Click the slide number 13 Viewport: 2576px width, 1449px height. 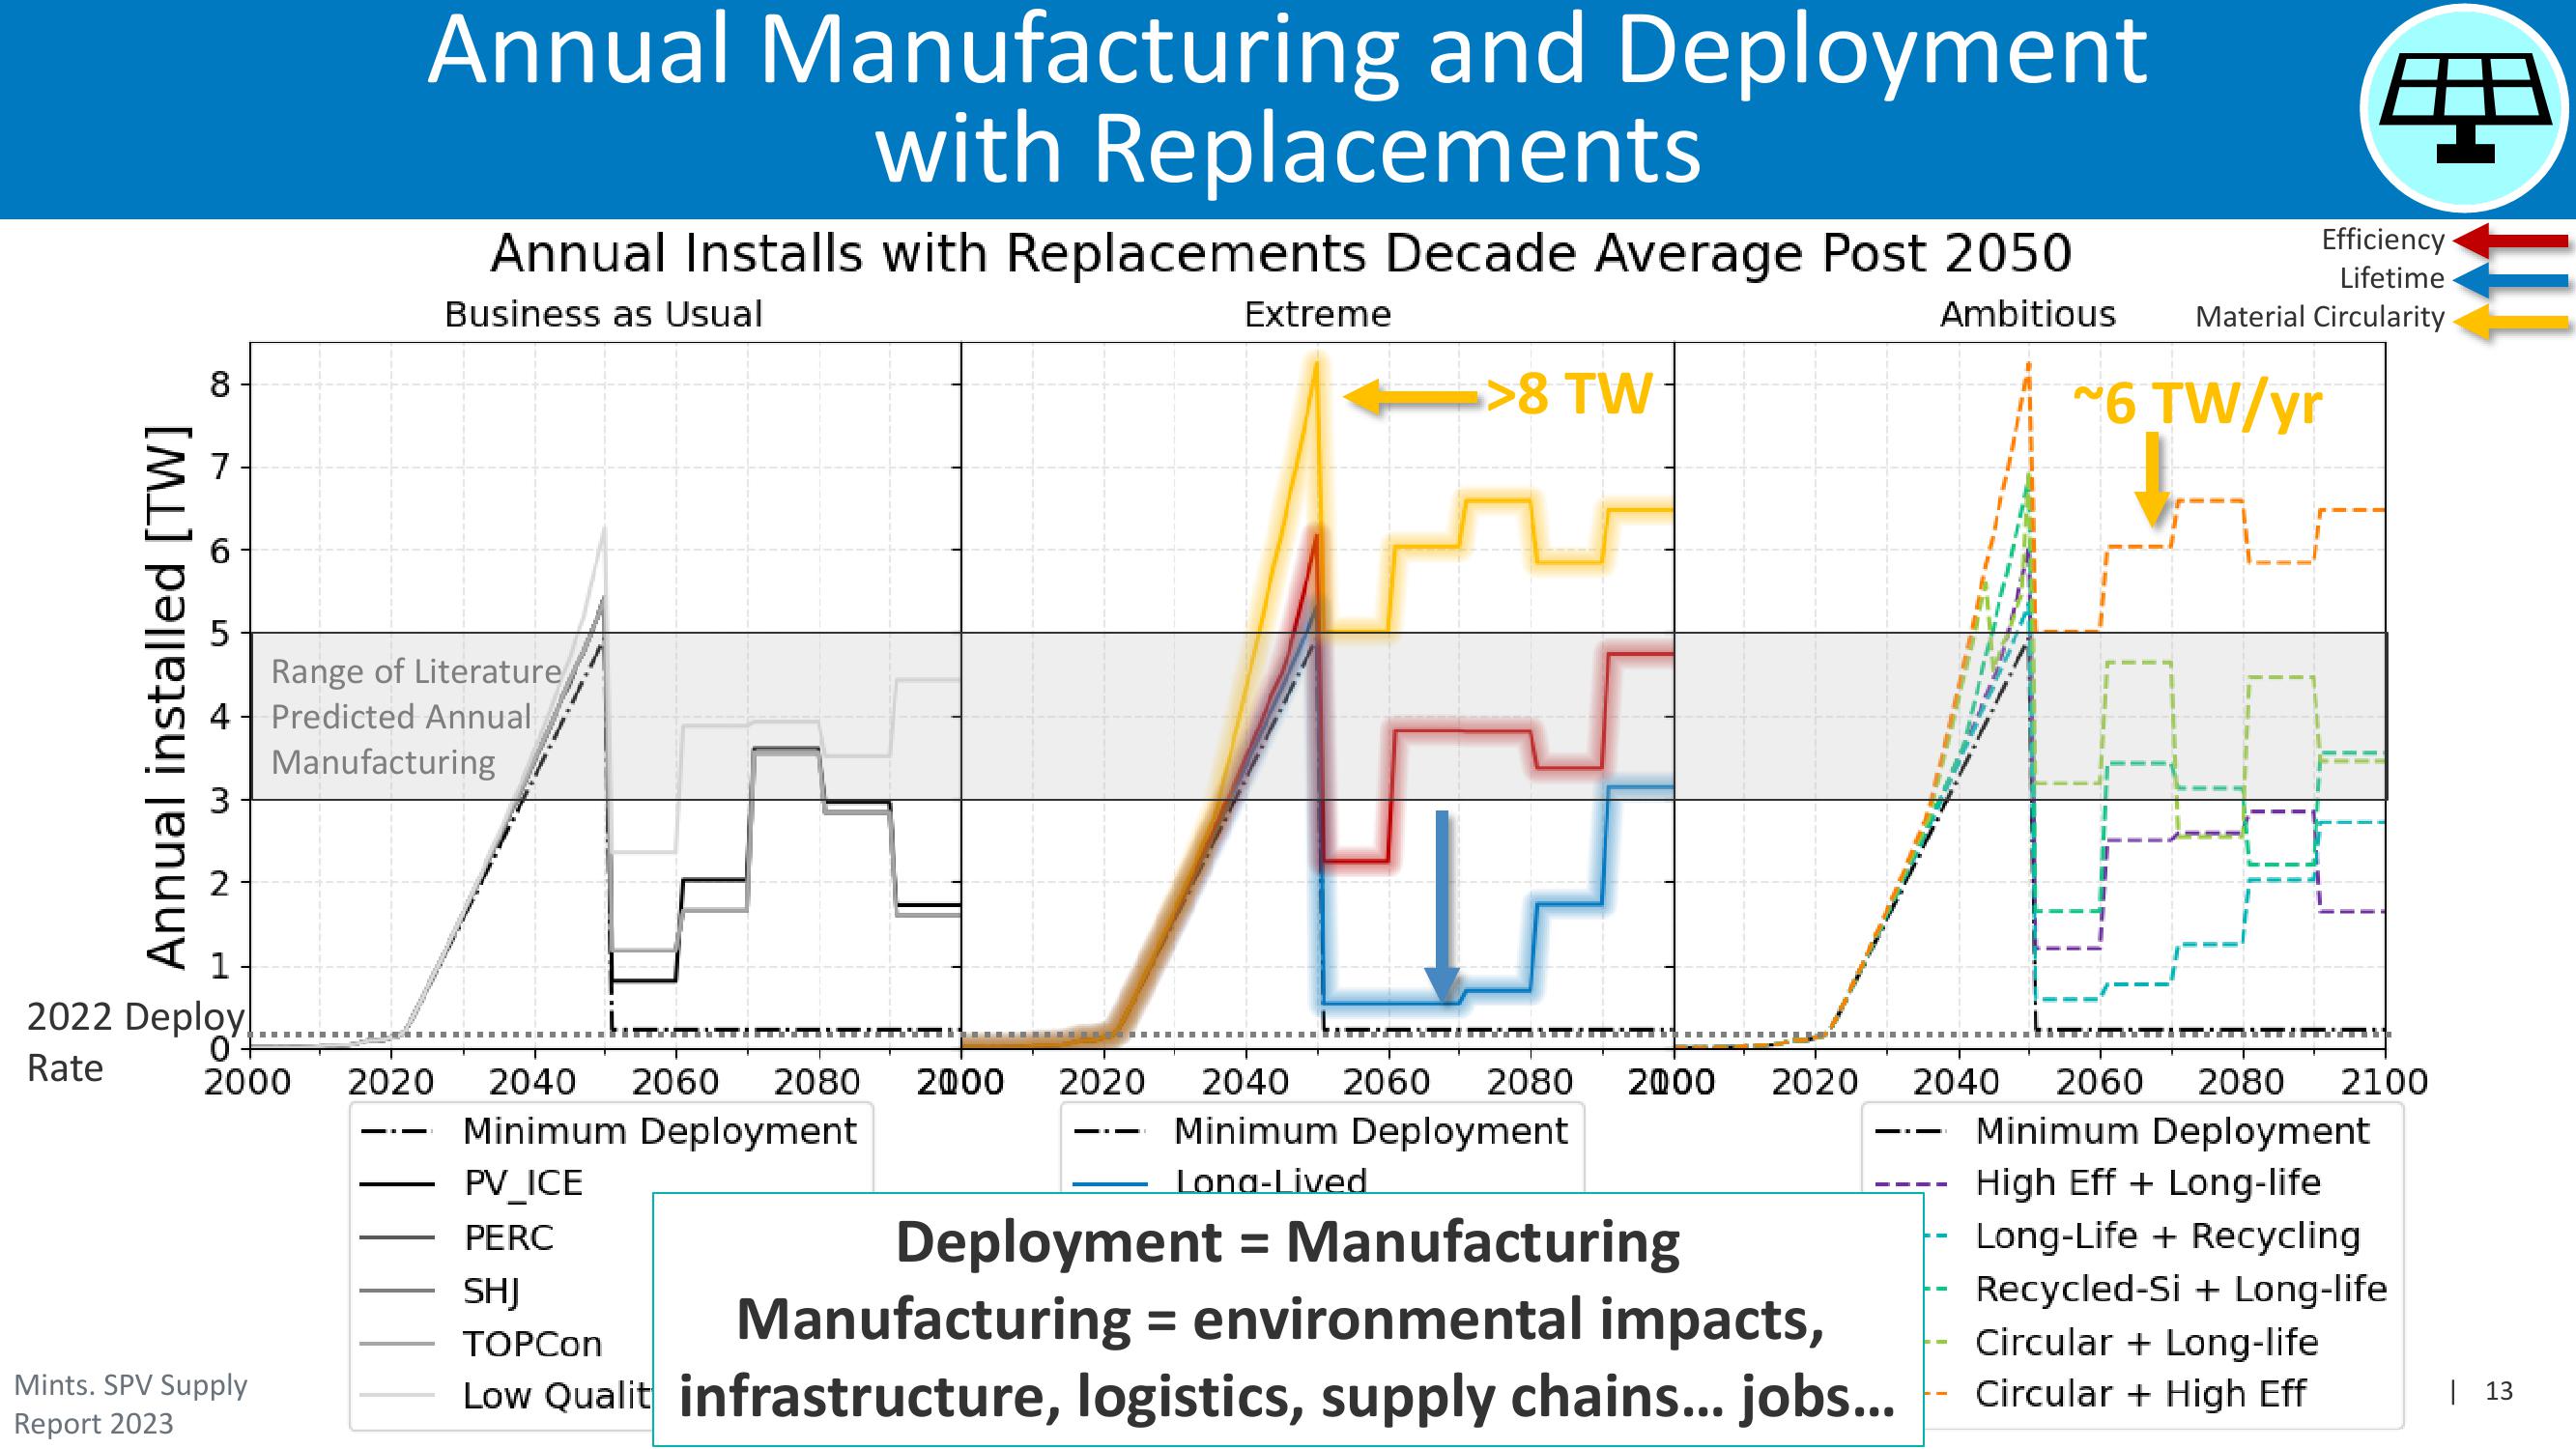point(2498,1391)
